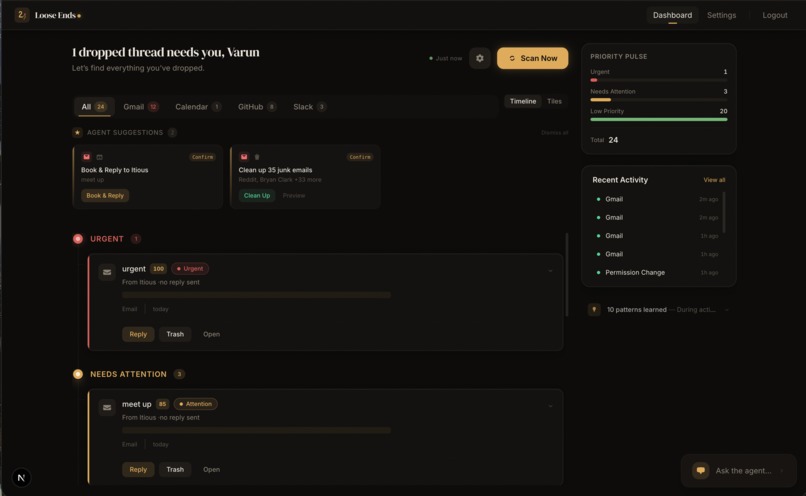Select the Gmail filter tab
Image resolution: width=806 pixels, height=496 pixels.
(141, 107)
